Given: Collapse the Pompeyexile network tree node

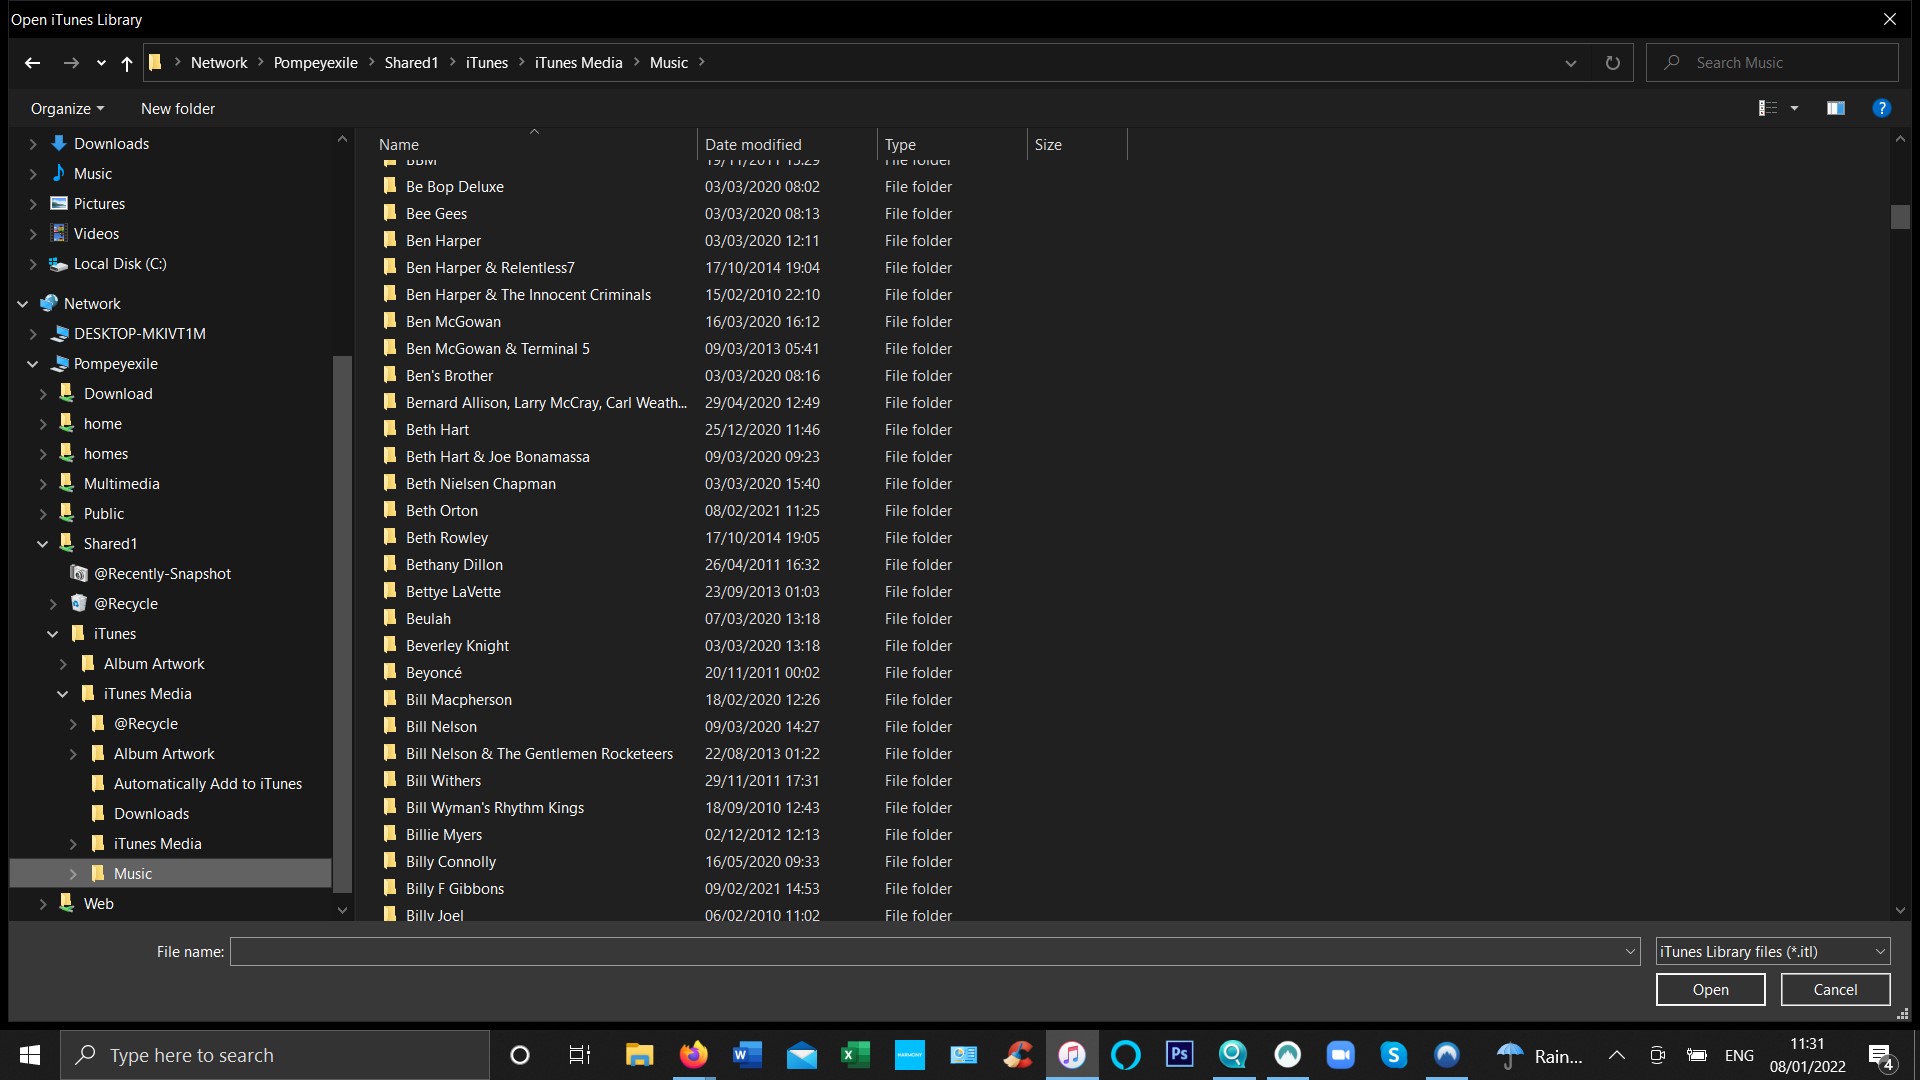Looking at the screenshot, I should (33, 364).
